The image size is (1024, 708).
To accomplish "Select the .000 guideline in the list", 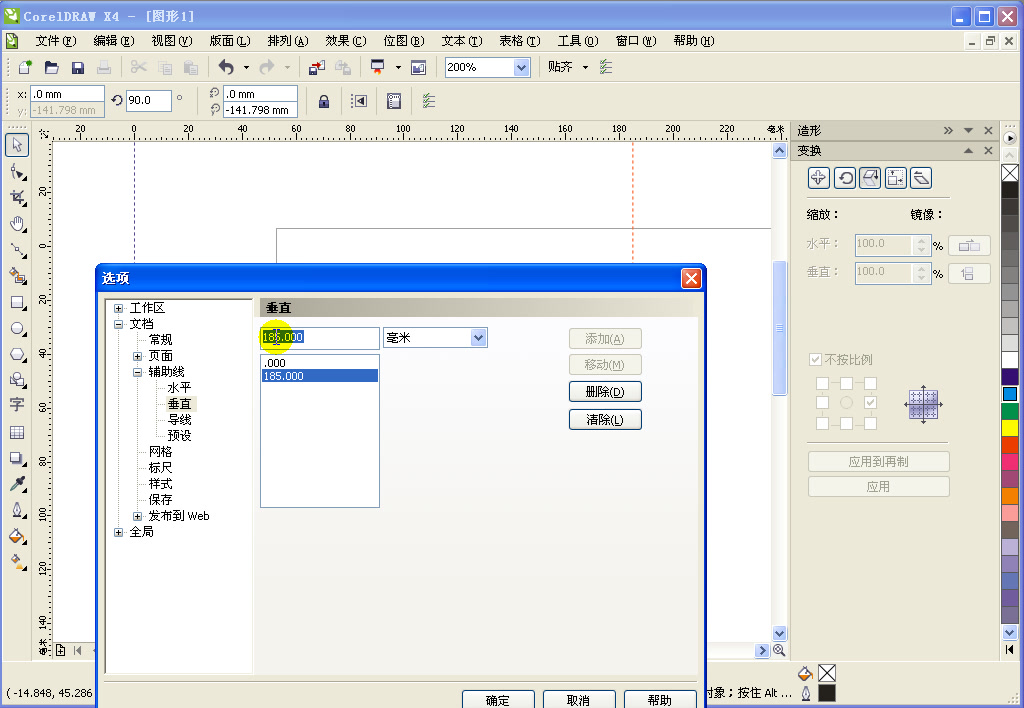I will 319,363.
